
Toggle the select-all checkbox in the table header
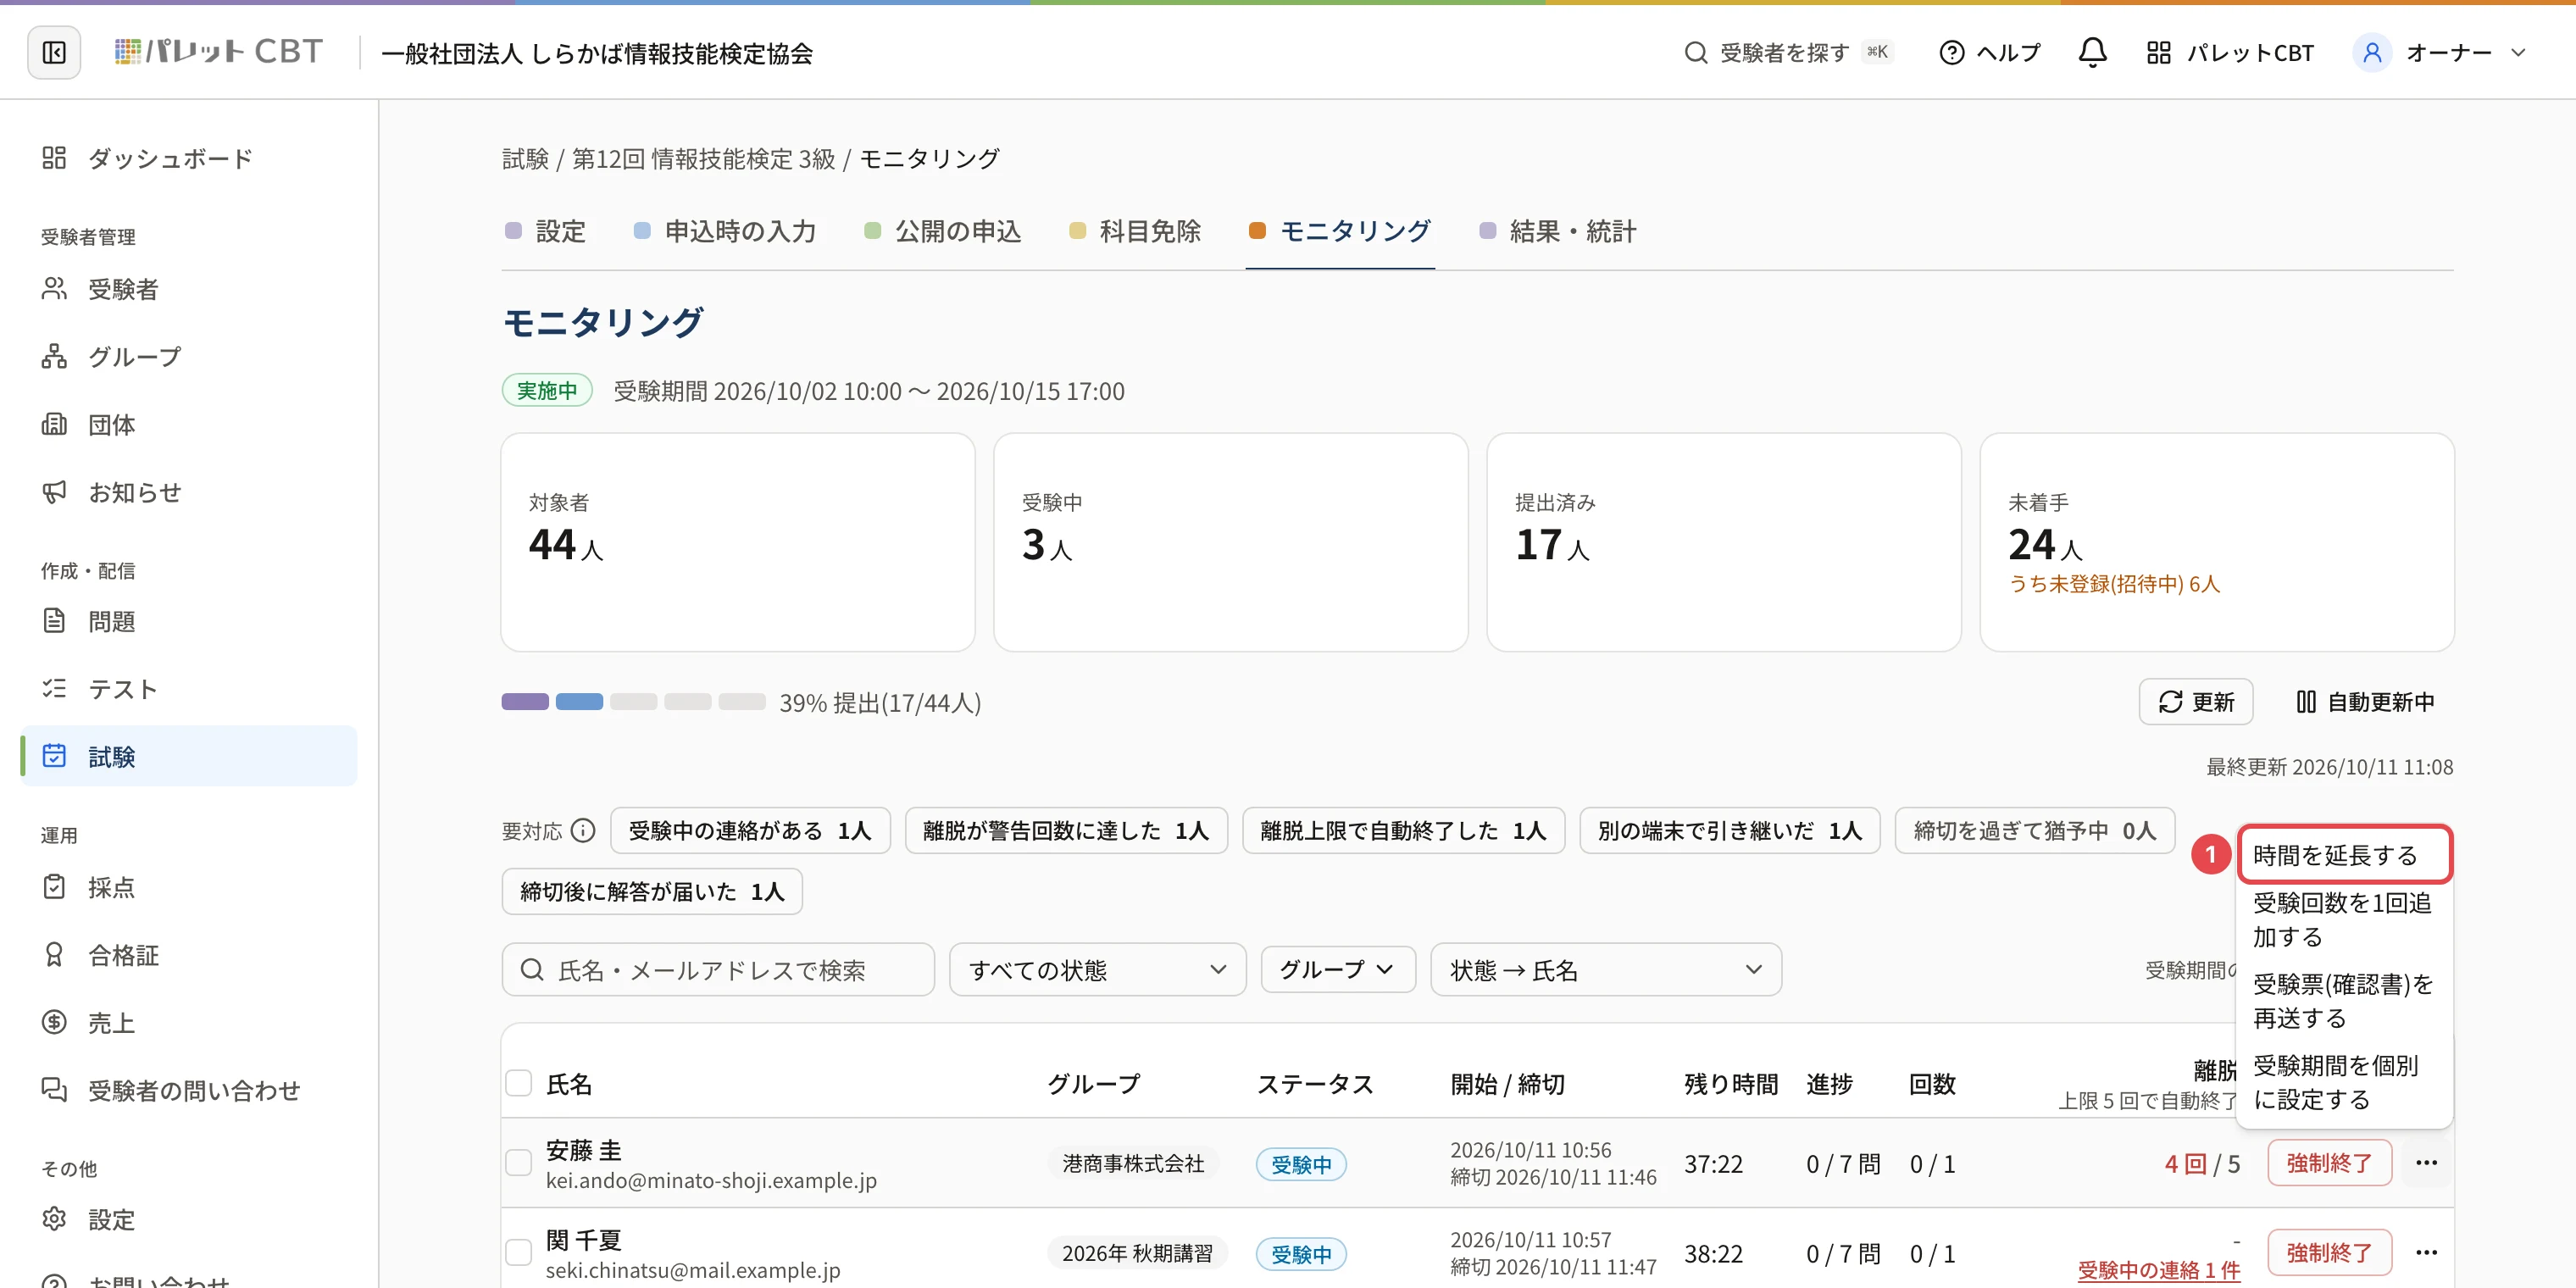518,1083
